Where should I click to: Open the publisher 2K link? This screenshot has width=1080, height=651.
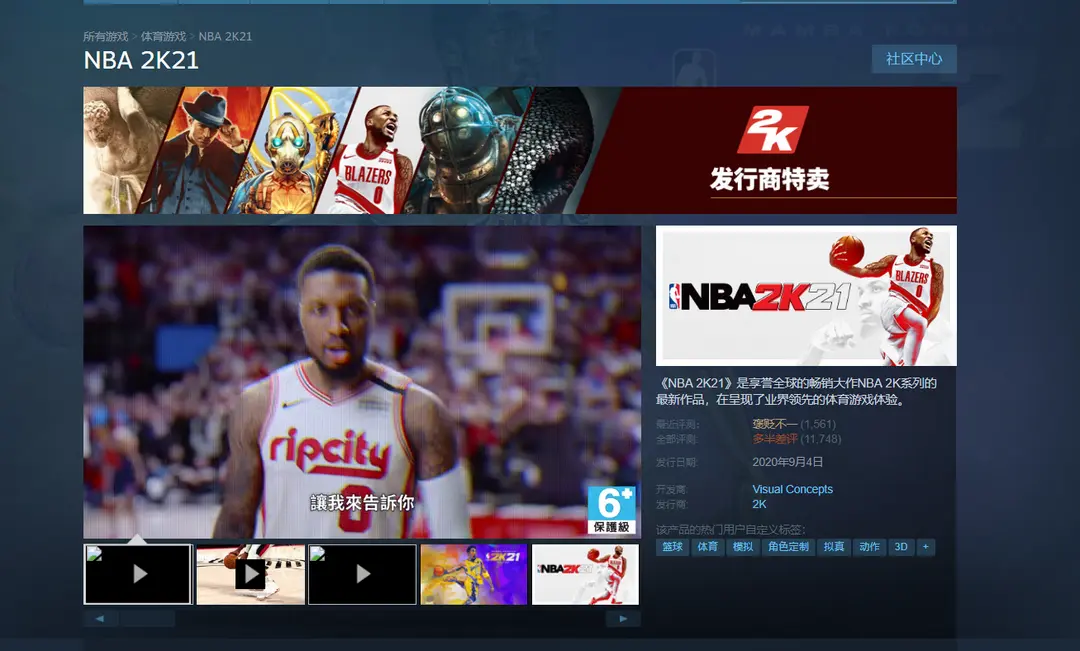[759, 504]
